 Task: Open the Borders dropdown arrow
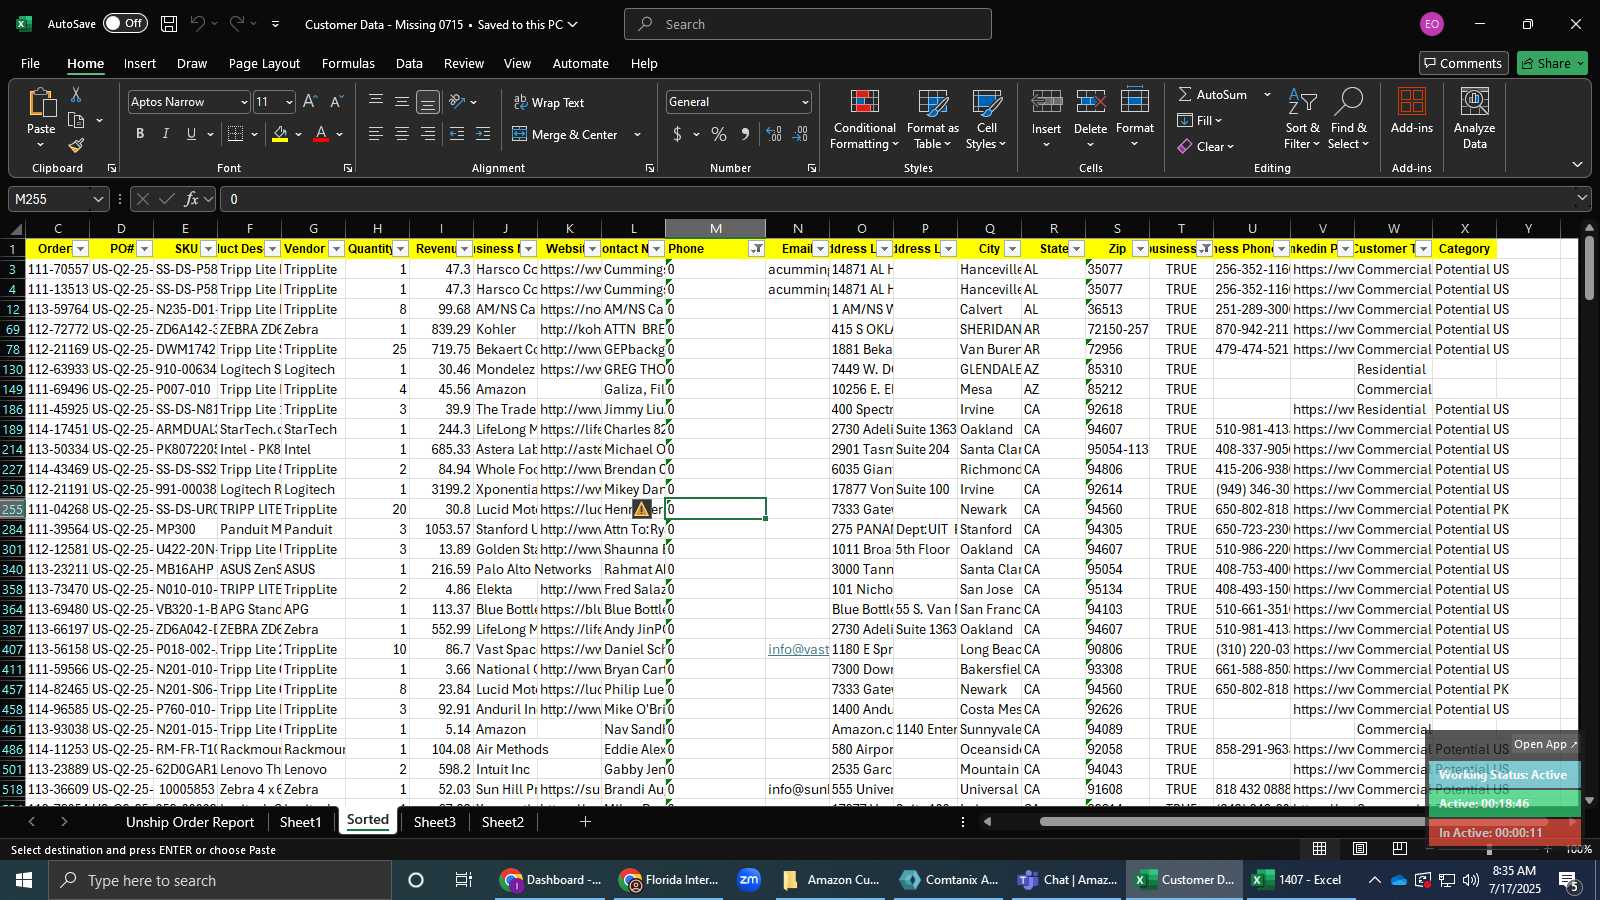point(254,134)
